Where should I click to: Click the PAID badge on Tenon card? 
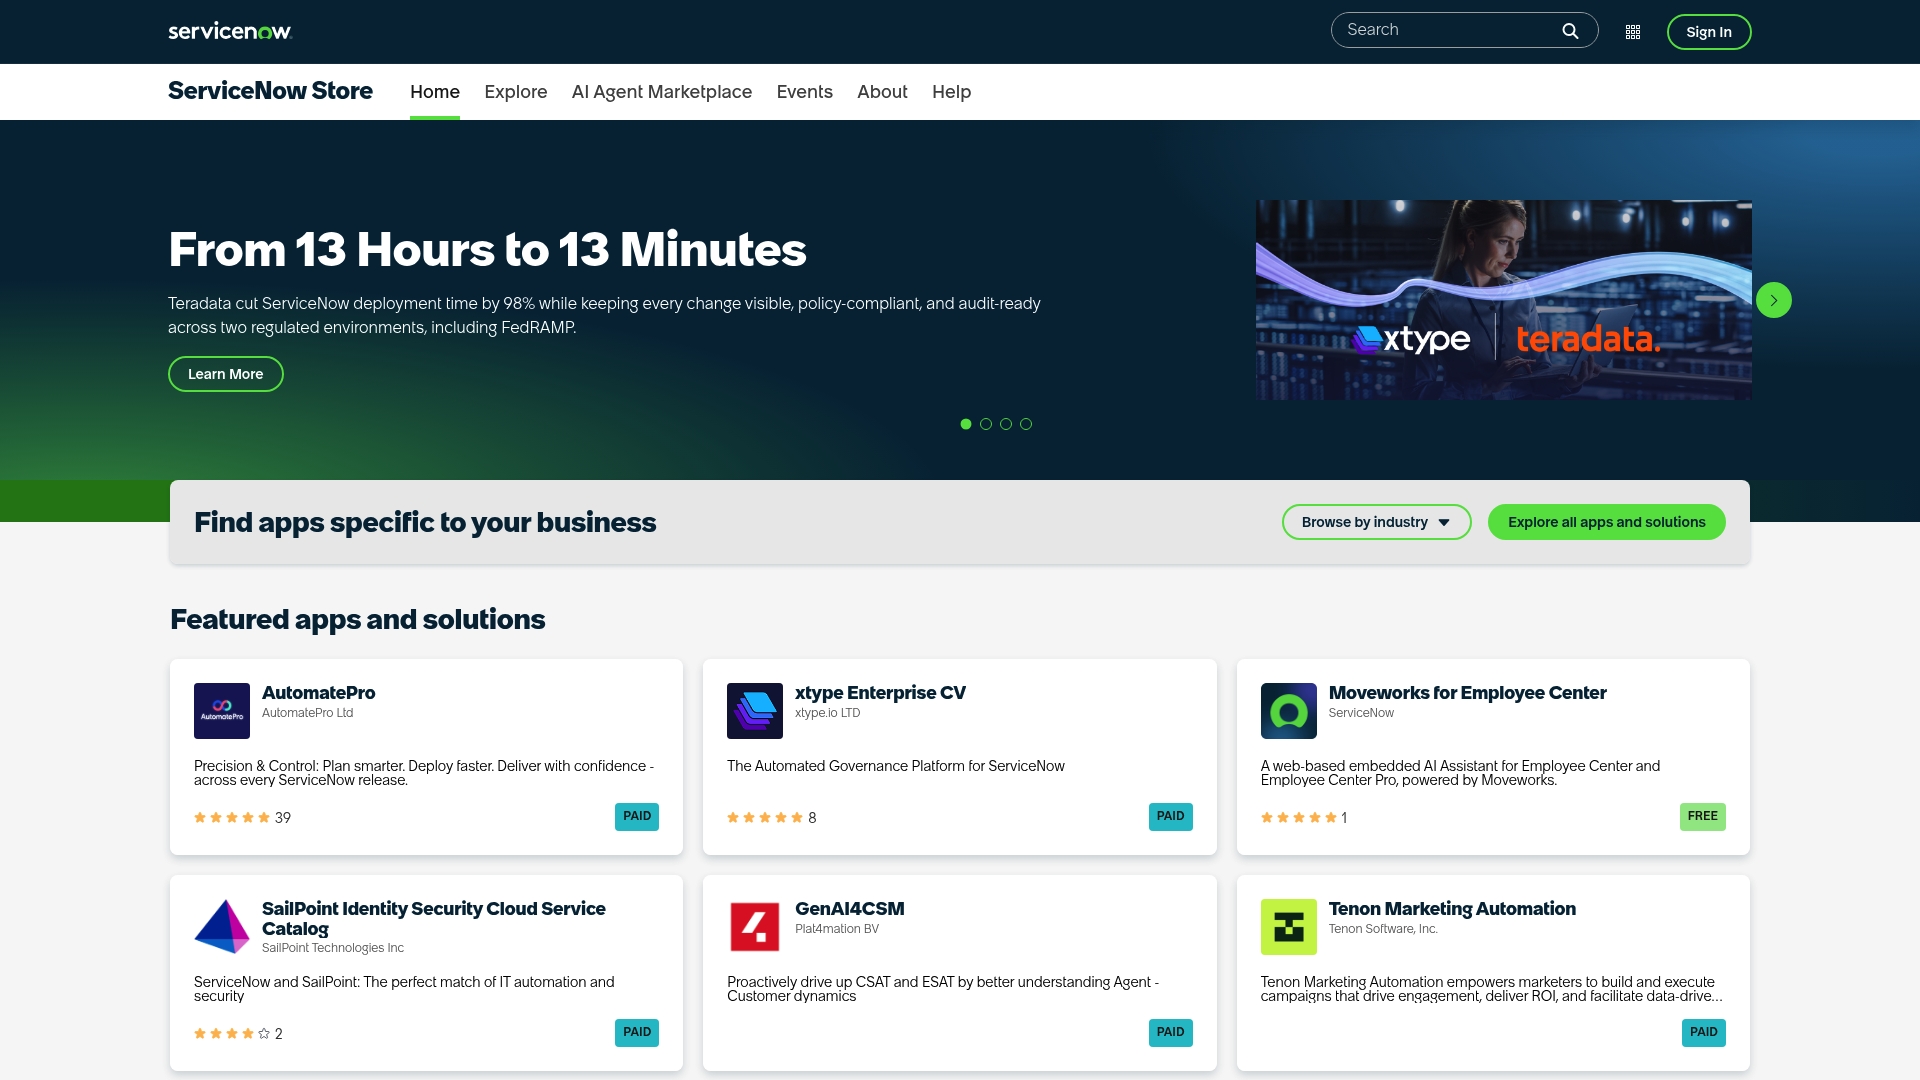(x=1704, y=1032)
